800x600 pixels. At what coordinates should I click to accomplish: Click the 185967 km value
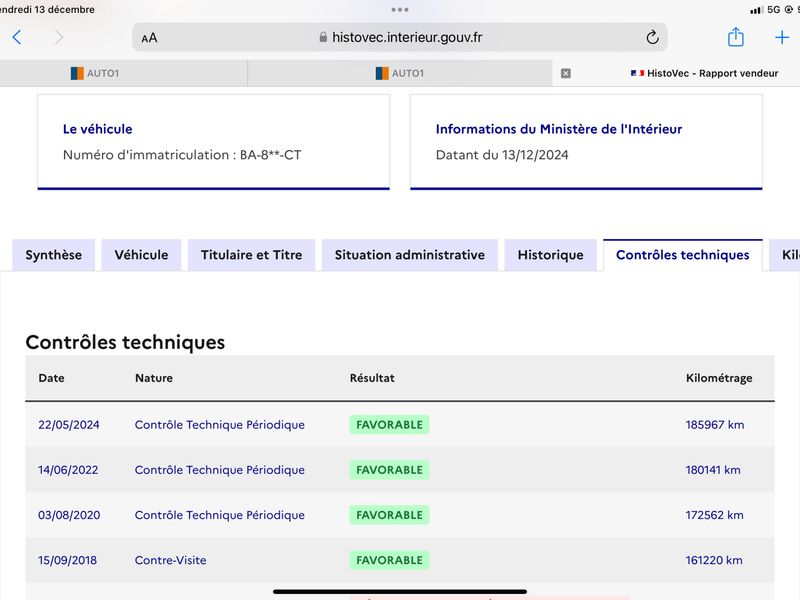[715, 424]
